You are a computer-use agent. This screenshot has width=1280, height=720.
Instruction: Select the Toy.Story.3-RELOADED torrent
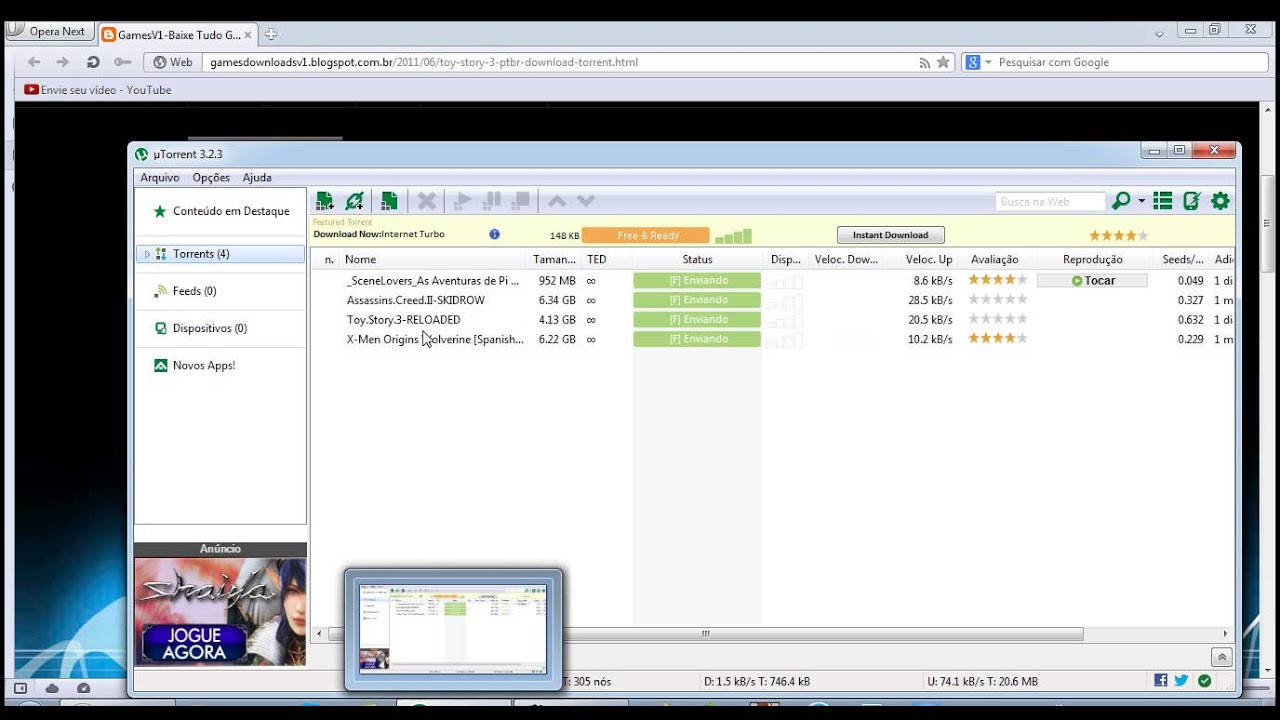(403, 320)
